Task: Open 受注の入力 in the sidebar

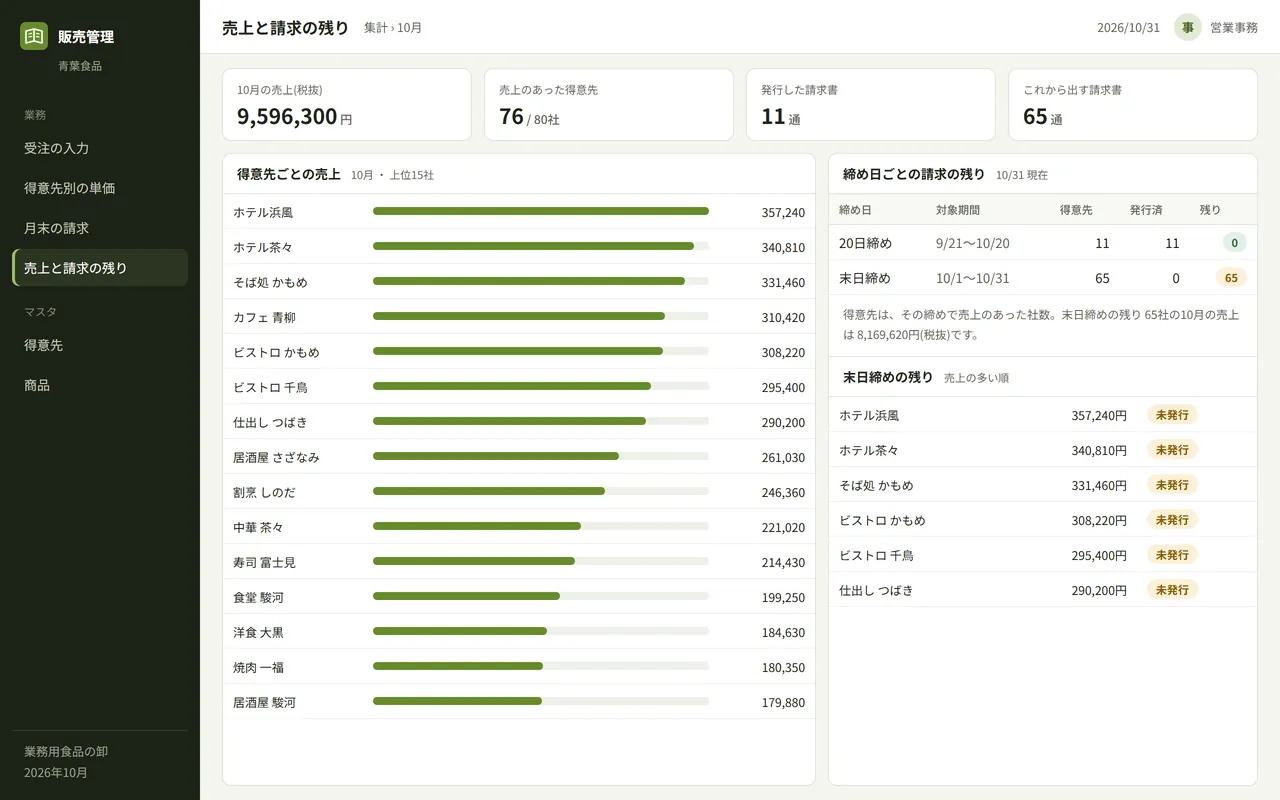Action: 100,148
